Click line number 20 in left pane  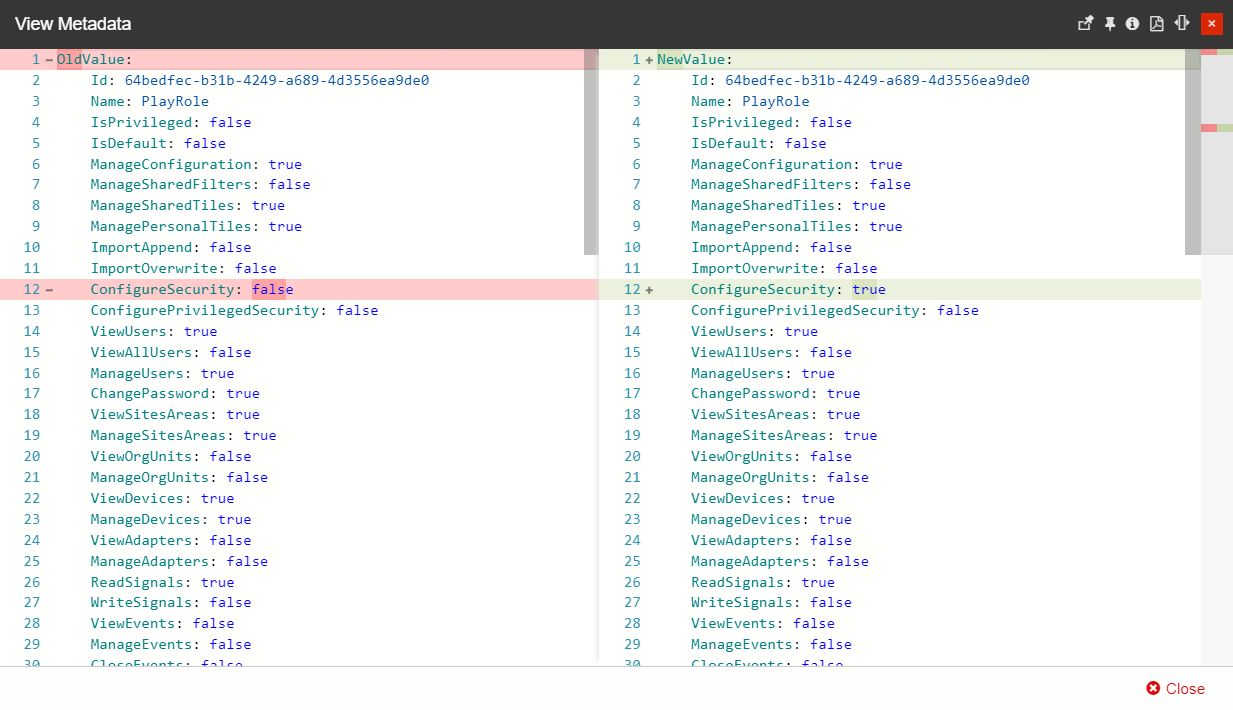point(31,456)
